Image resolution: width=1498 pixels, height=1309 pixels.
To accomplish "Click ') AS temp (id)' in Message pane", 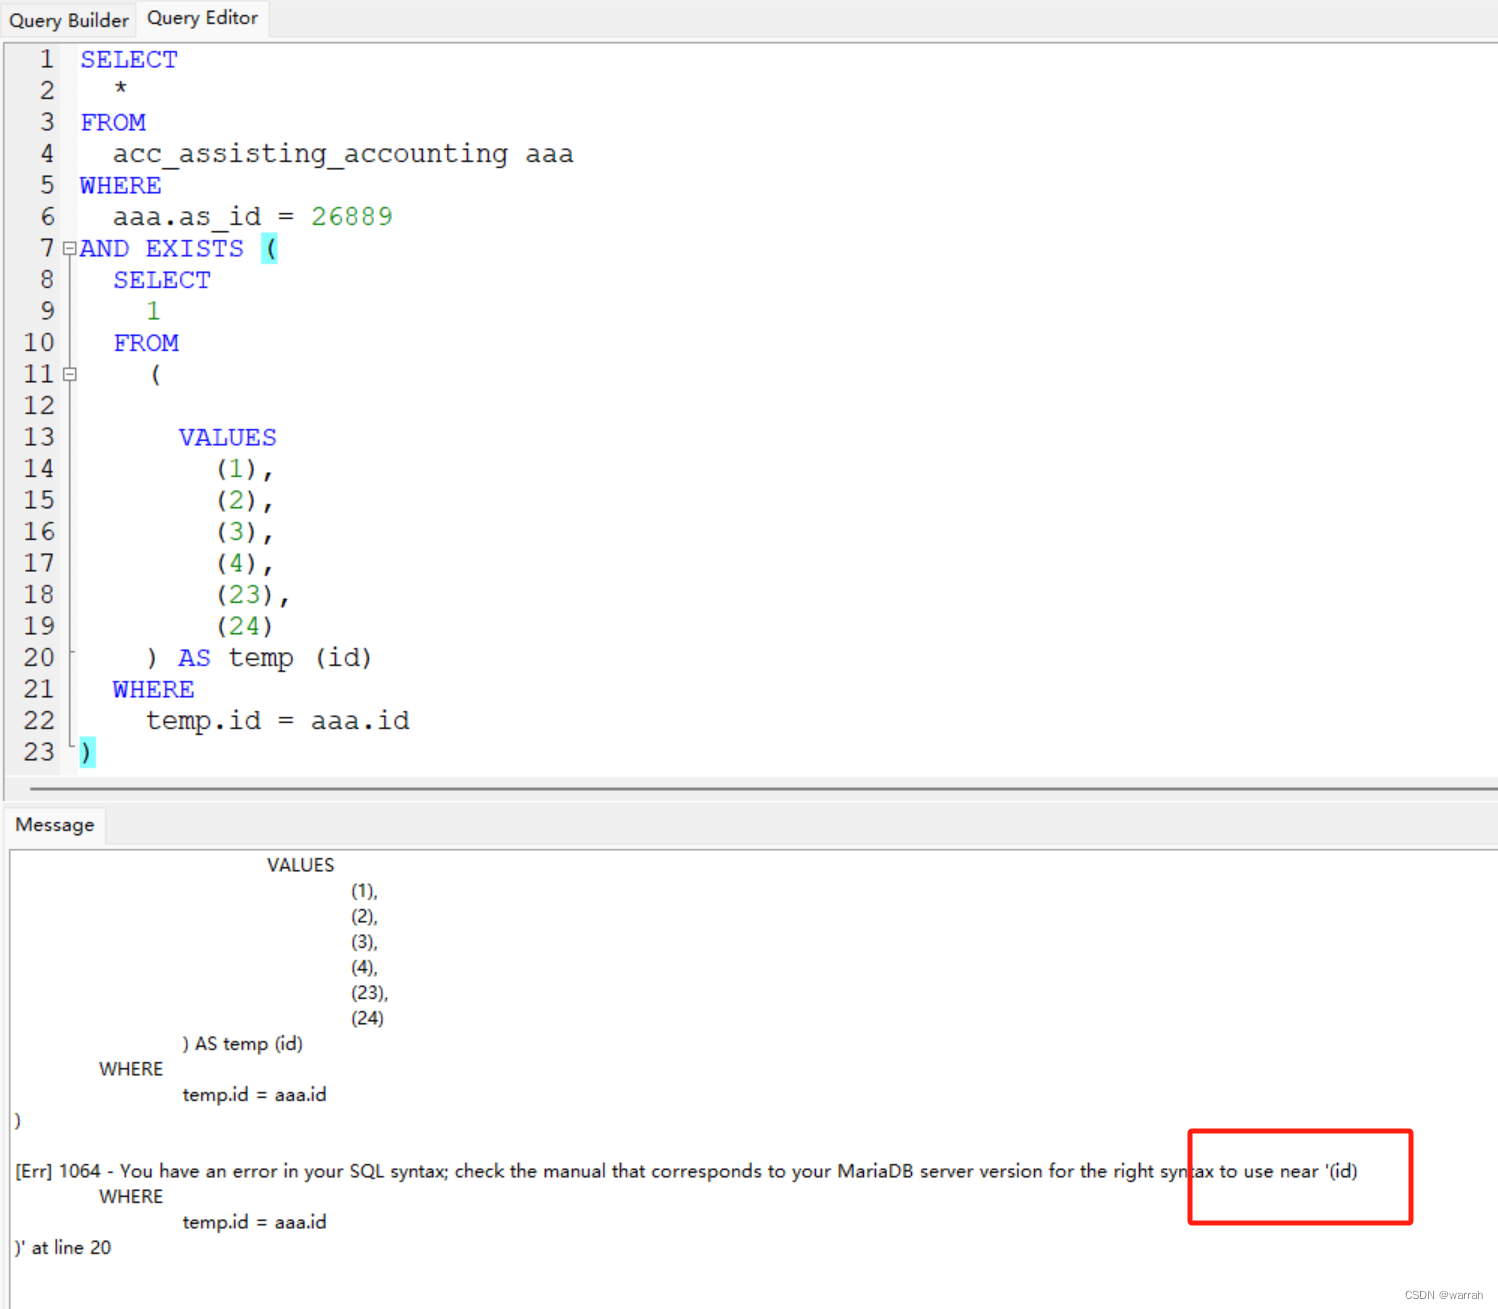I will coord(242,1044).
